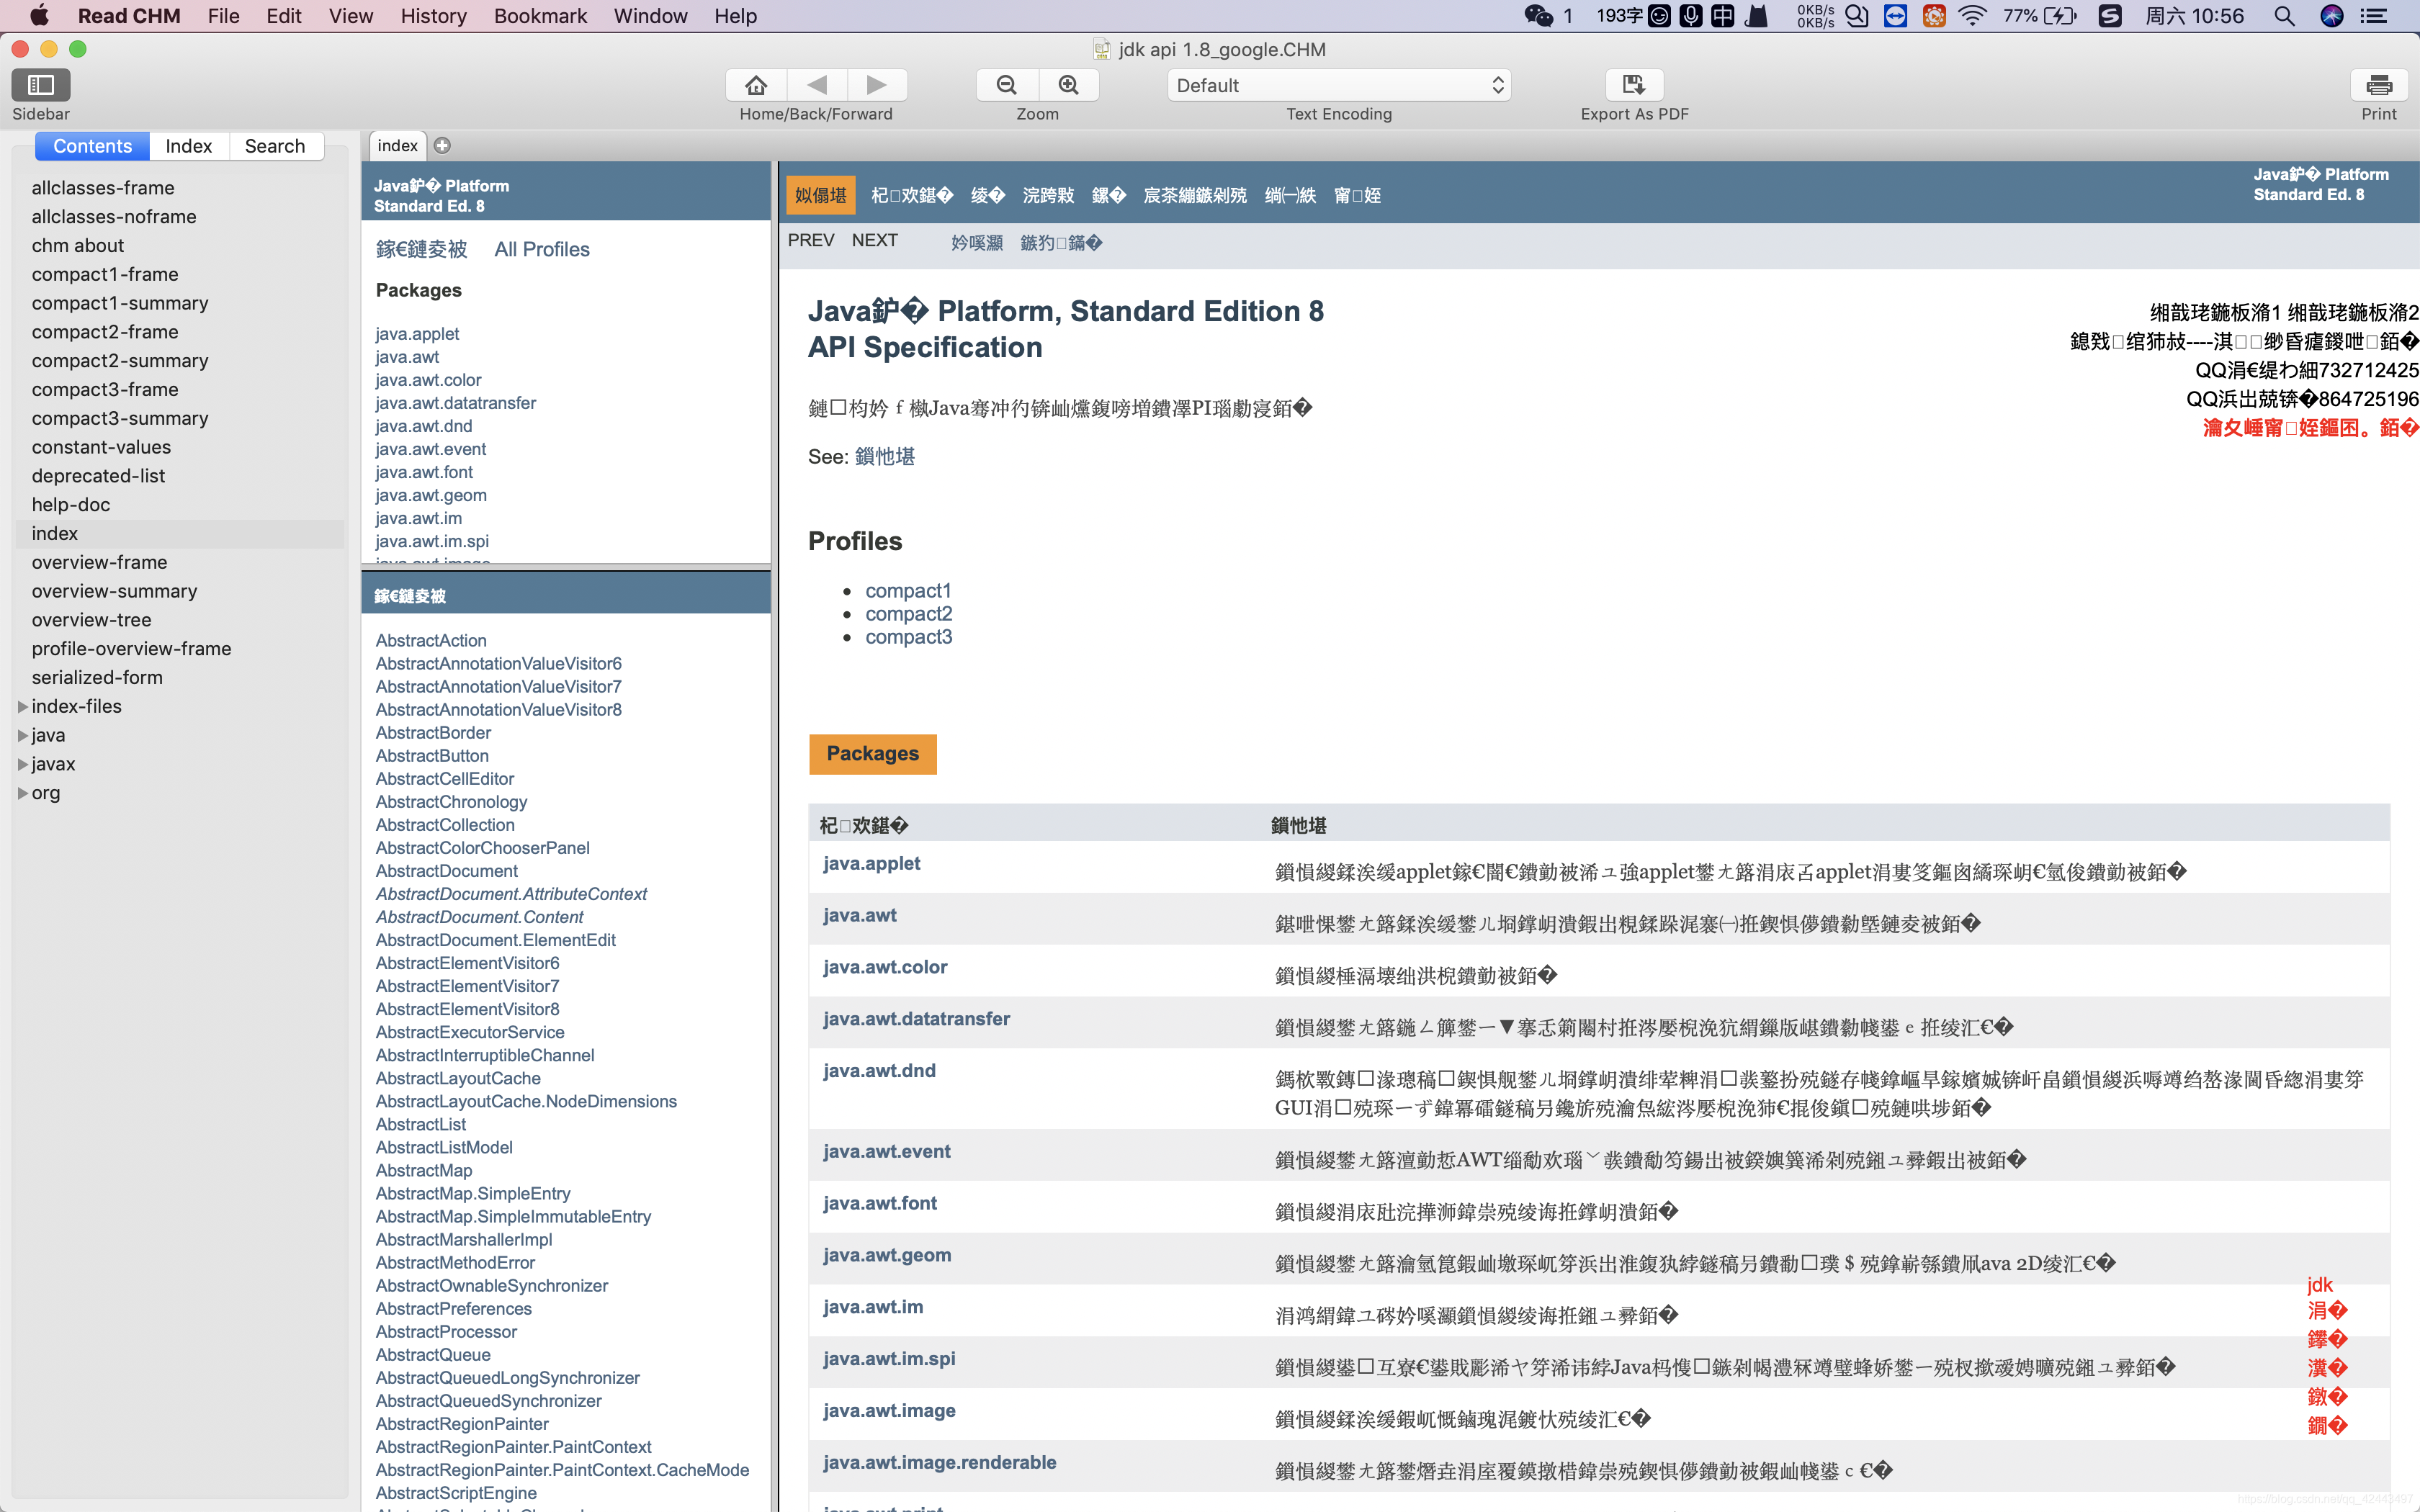
Task: Select overview-summary in Contents tree
Action: point(114,592)
